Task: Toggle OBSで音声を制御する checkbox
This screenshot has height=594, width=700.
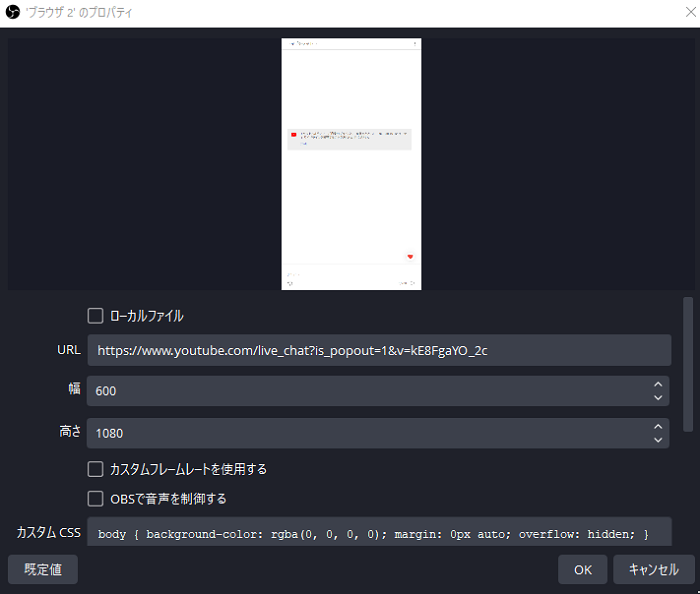Action: click(95, 499)
